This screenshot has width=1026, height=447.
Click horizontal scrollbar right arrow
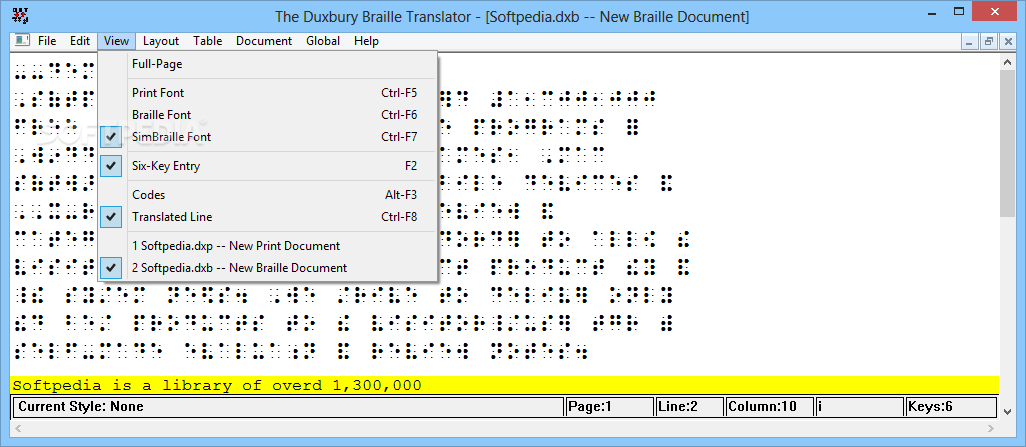tap(993, 428)
